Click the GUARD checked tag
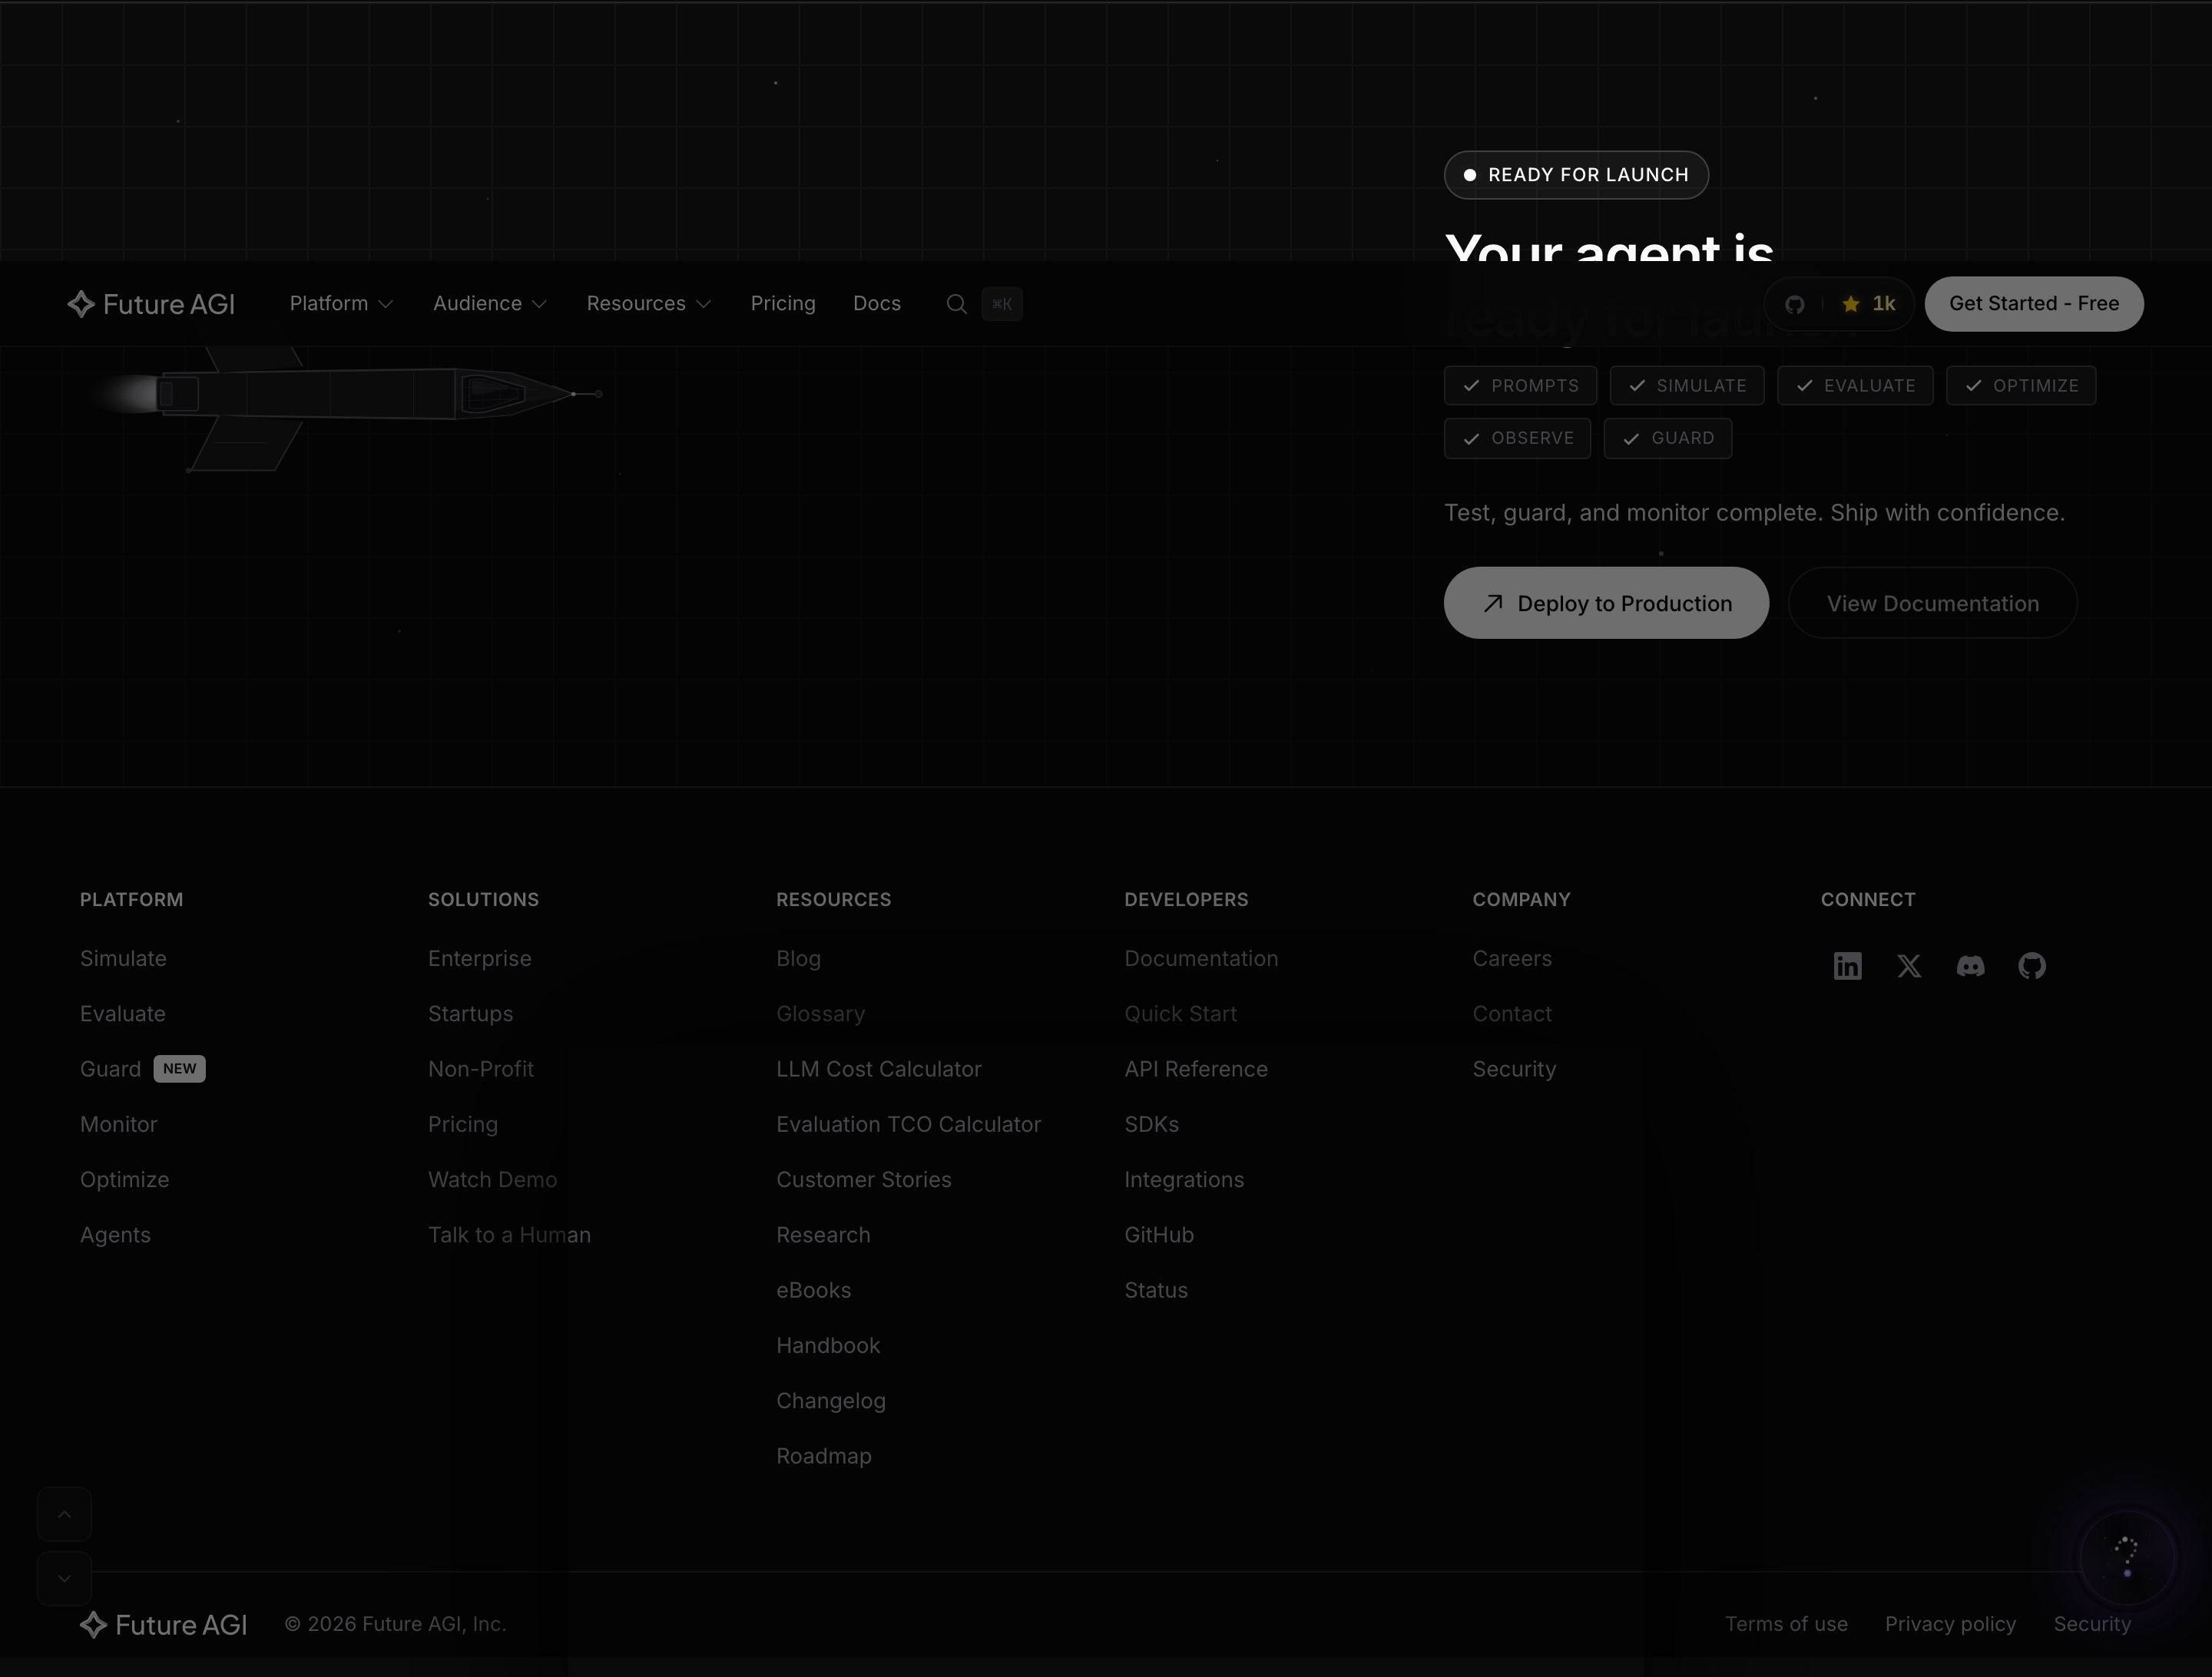Screen dimensions: 2212x1677 [1668, 438]
